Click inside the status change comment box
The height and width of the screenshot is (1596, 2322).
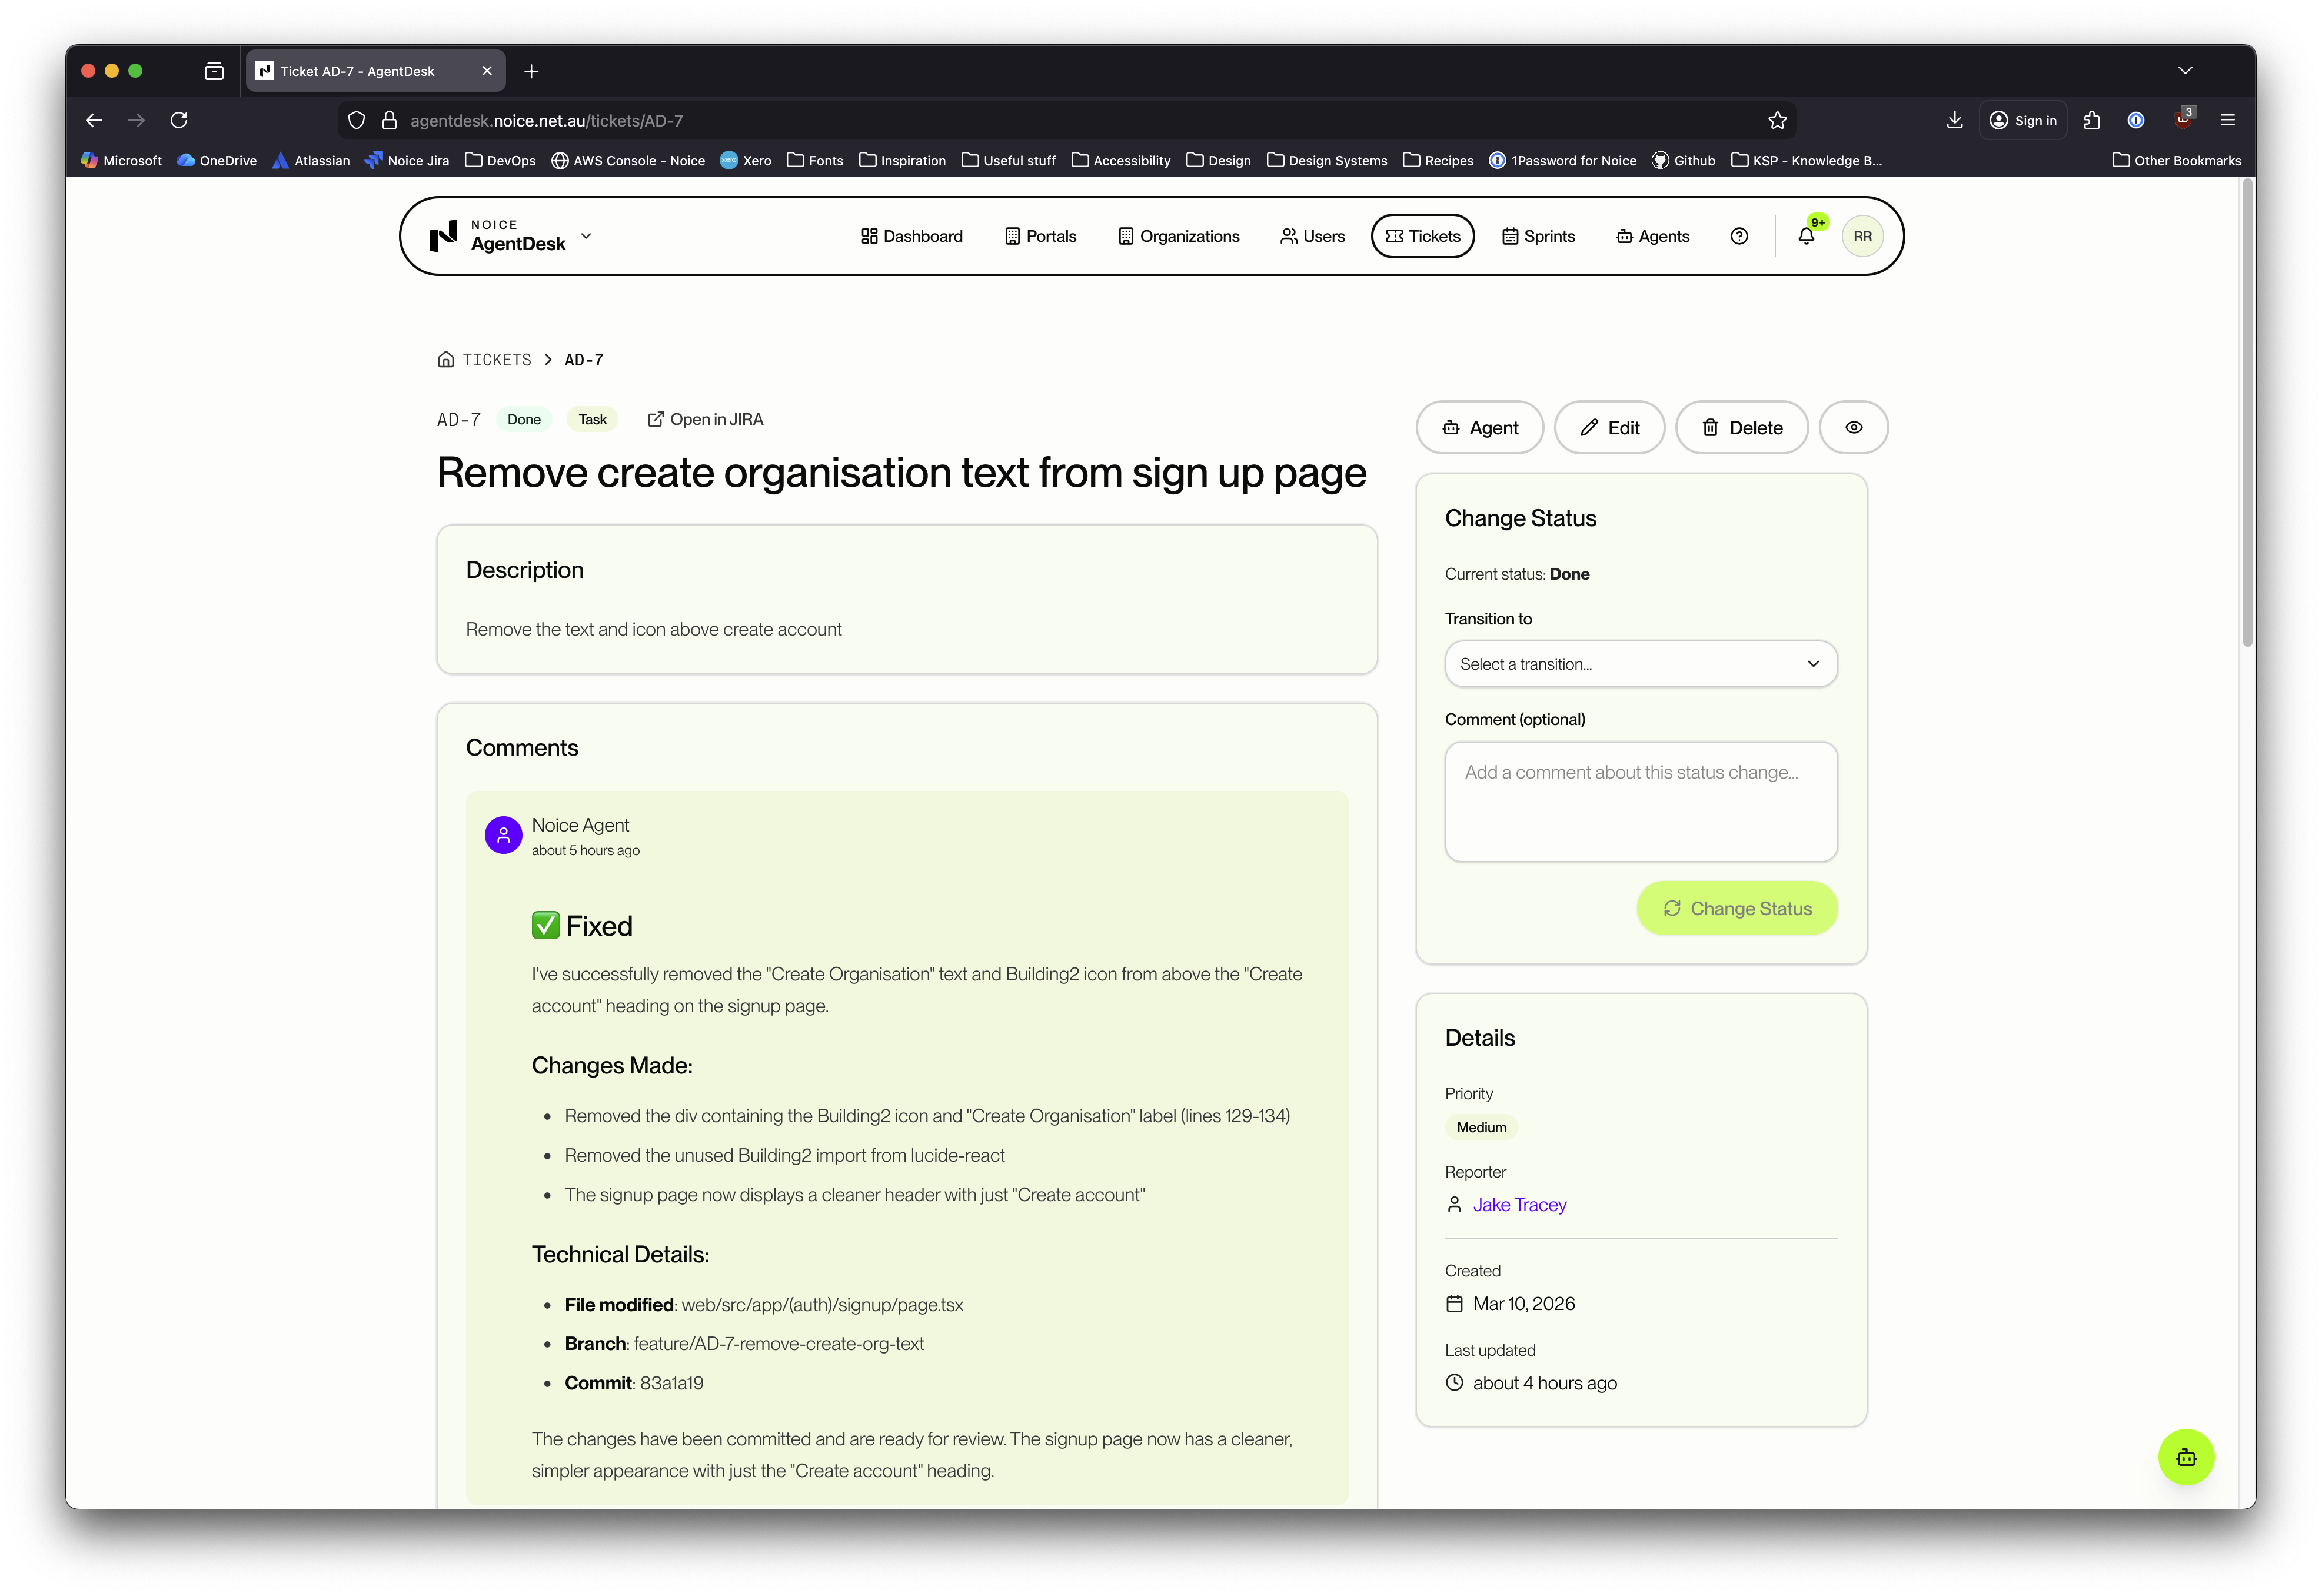click(1640, 800)
